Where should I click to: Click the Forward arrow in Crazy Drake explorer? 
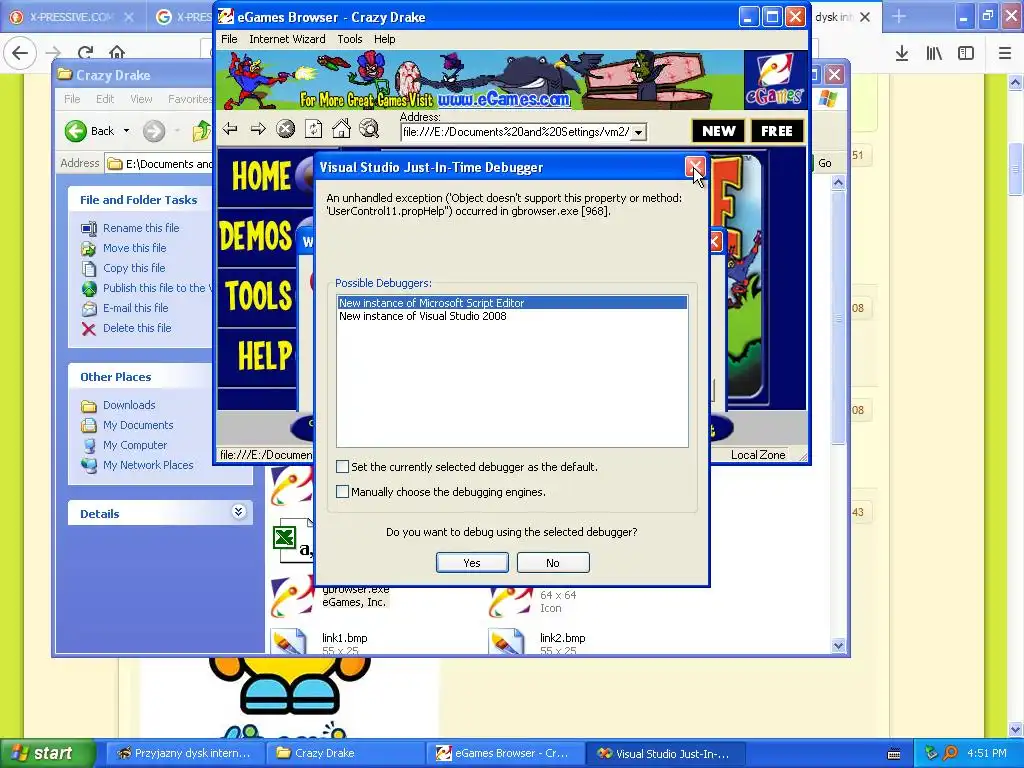coord(154,131)
